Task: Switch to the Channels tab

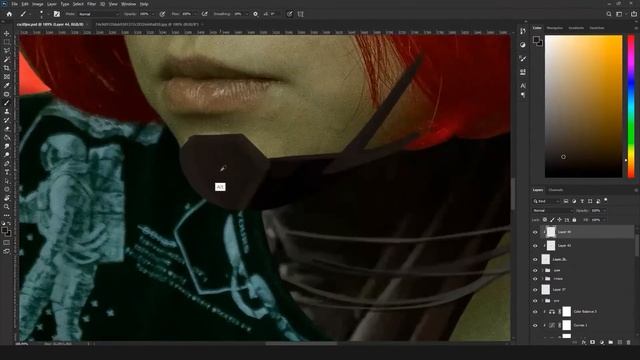Action: pos(556,190)
